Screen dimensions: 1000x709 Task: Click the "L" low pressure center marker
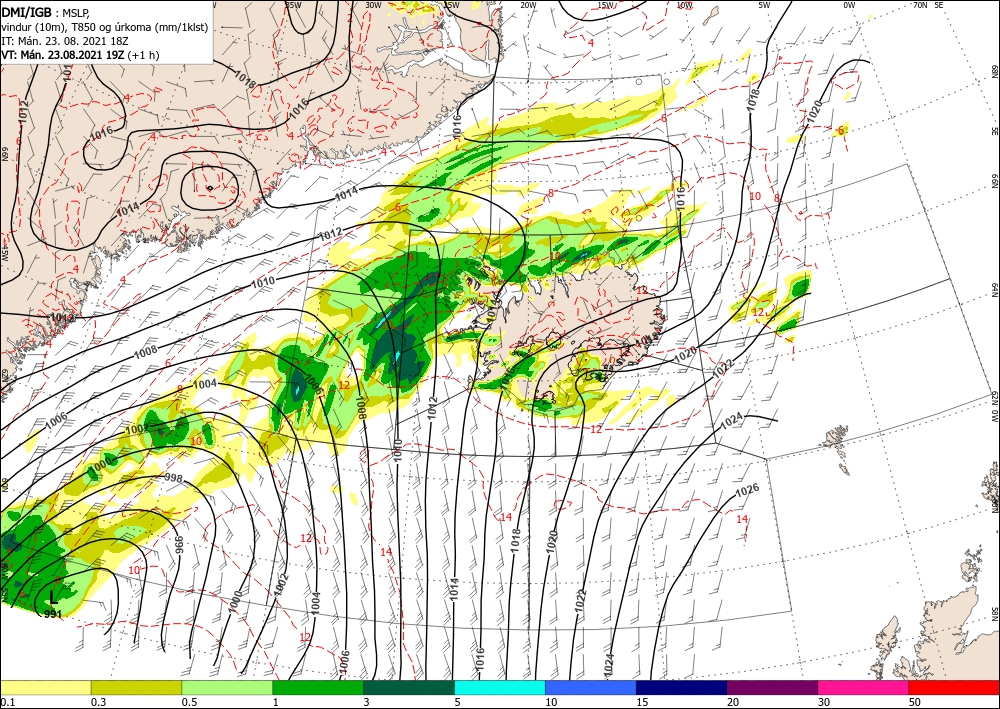click(54, 598)
